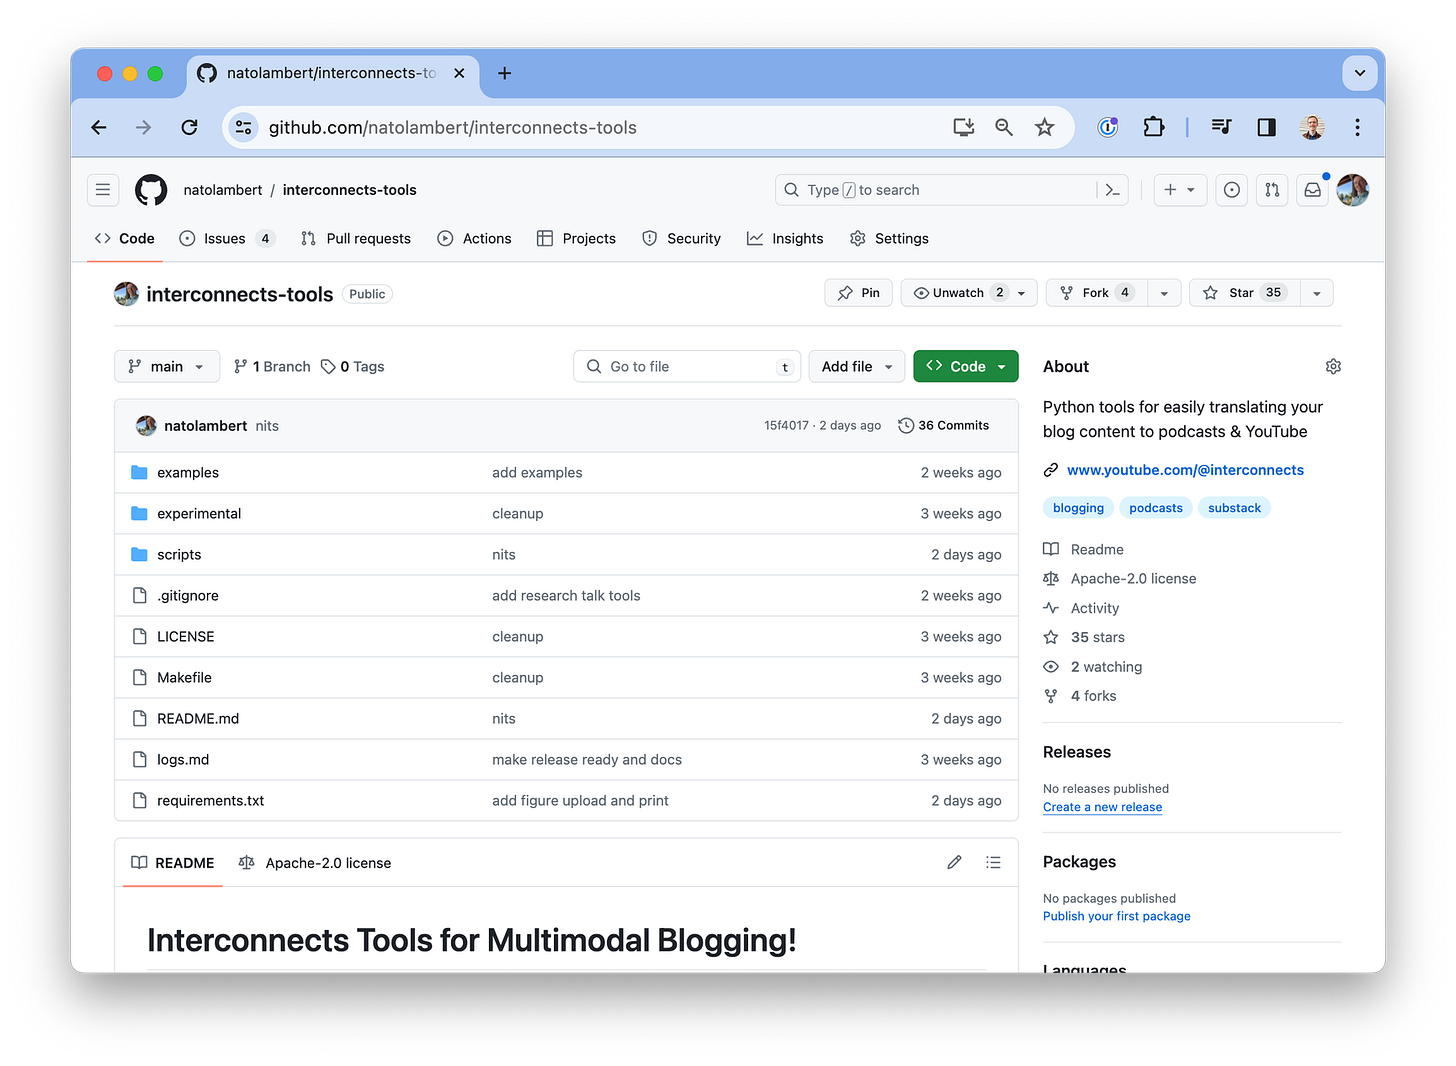Open the command palette icon
The image size is (1456, 1066).
point(1112,190)
